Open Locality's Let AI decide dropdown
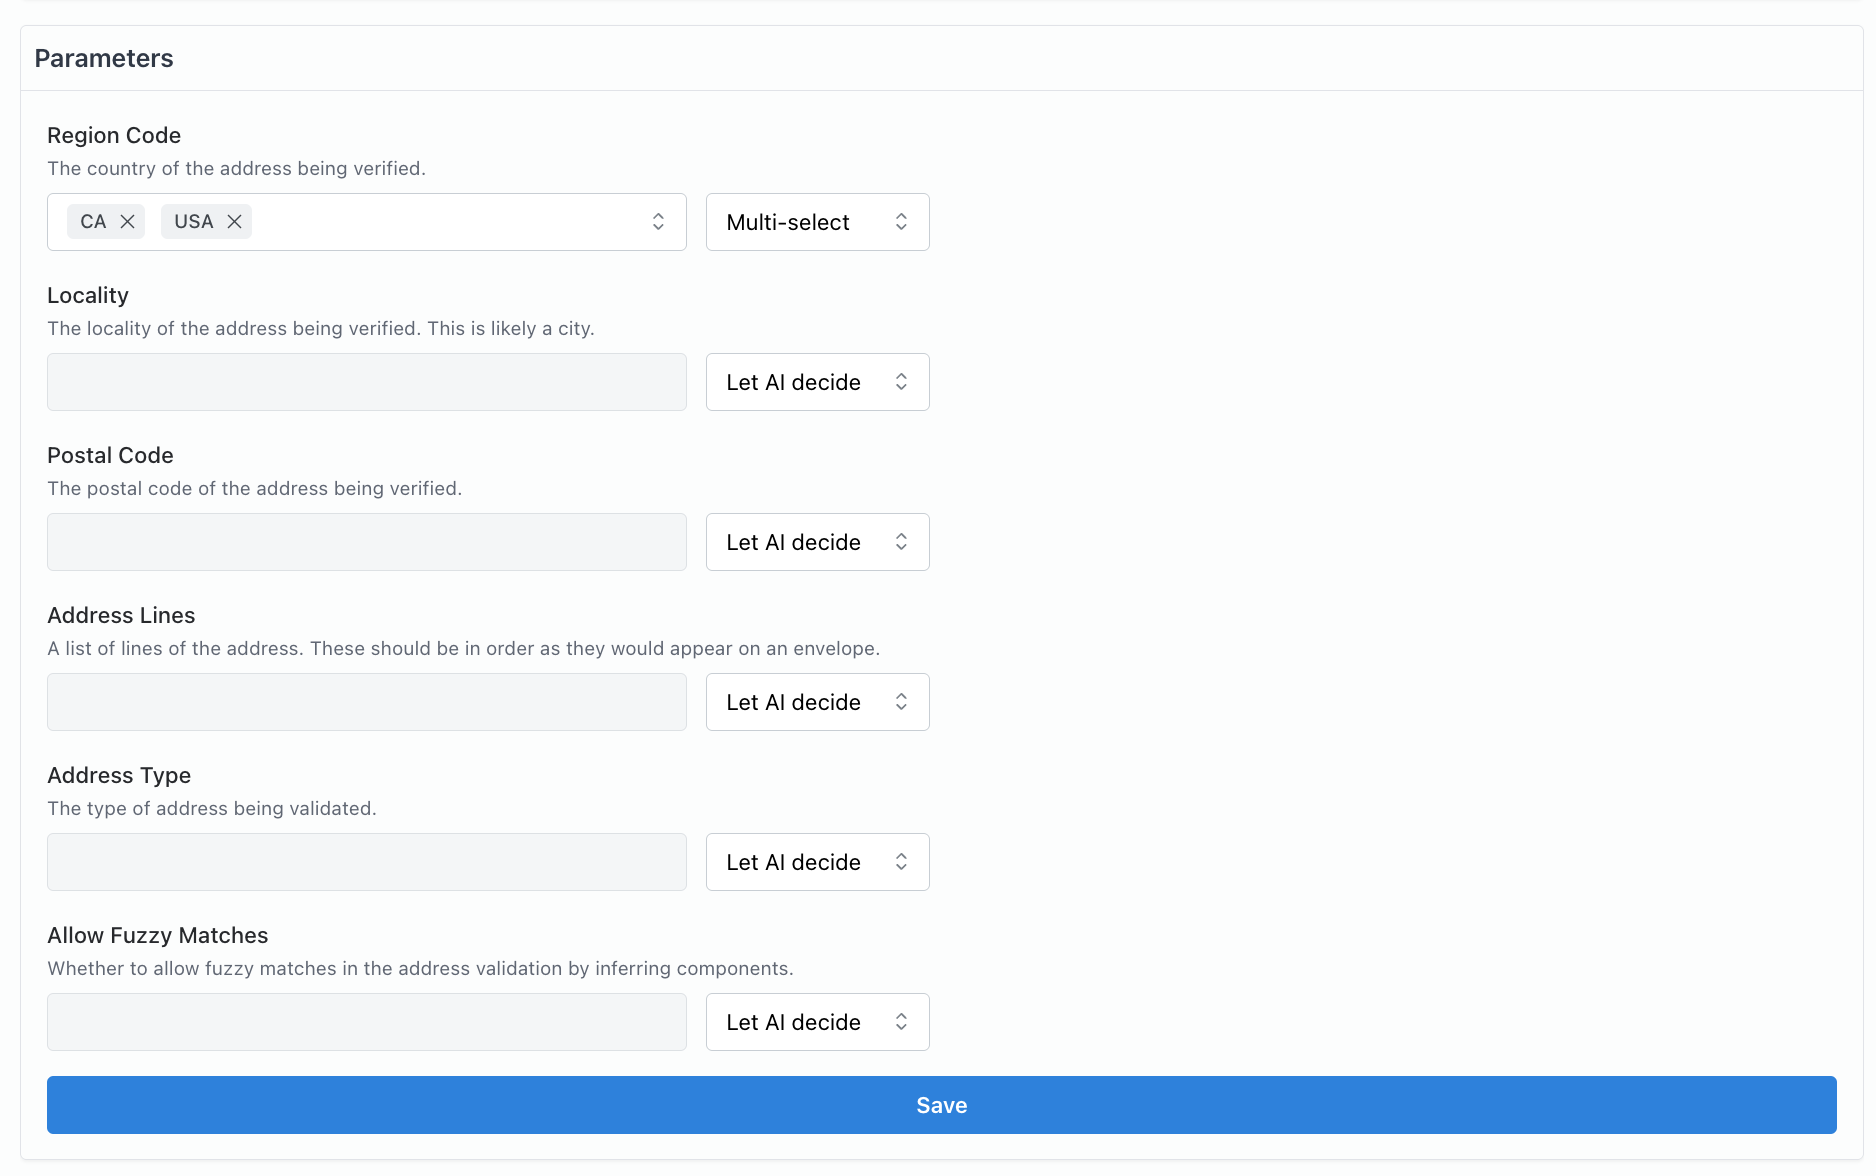The image size is (1876, 1176). point(817,382)
